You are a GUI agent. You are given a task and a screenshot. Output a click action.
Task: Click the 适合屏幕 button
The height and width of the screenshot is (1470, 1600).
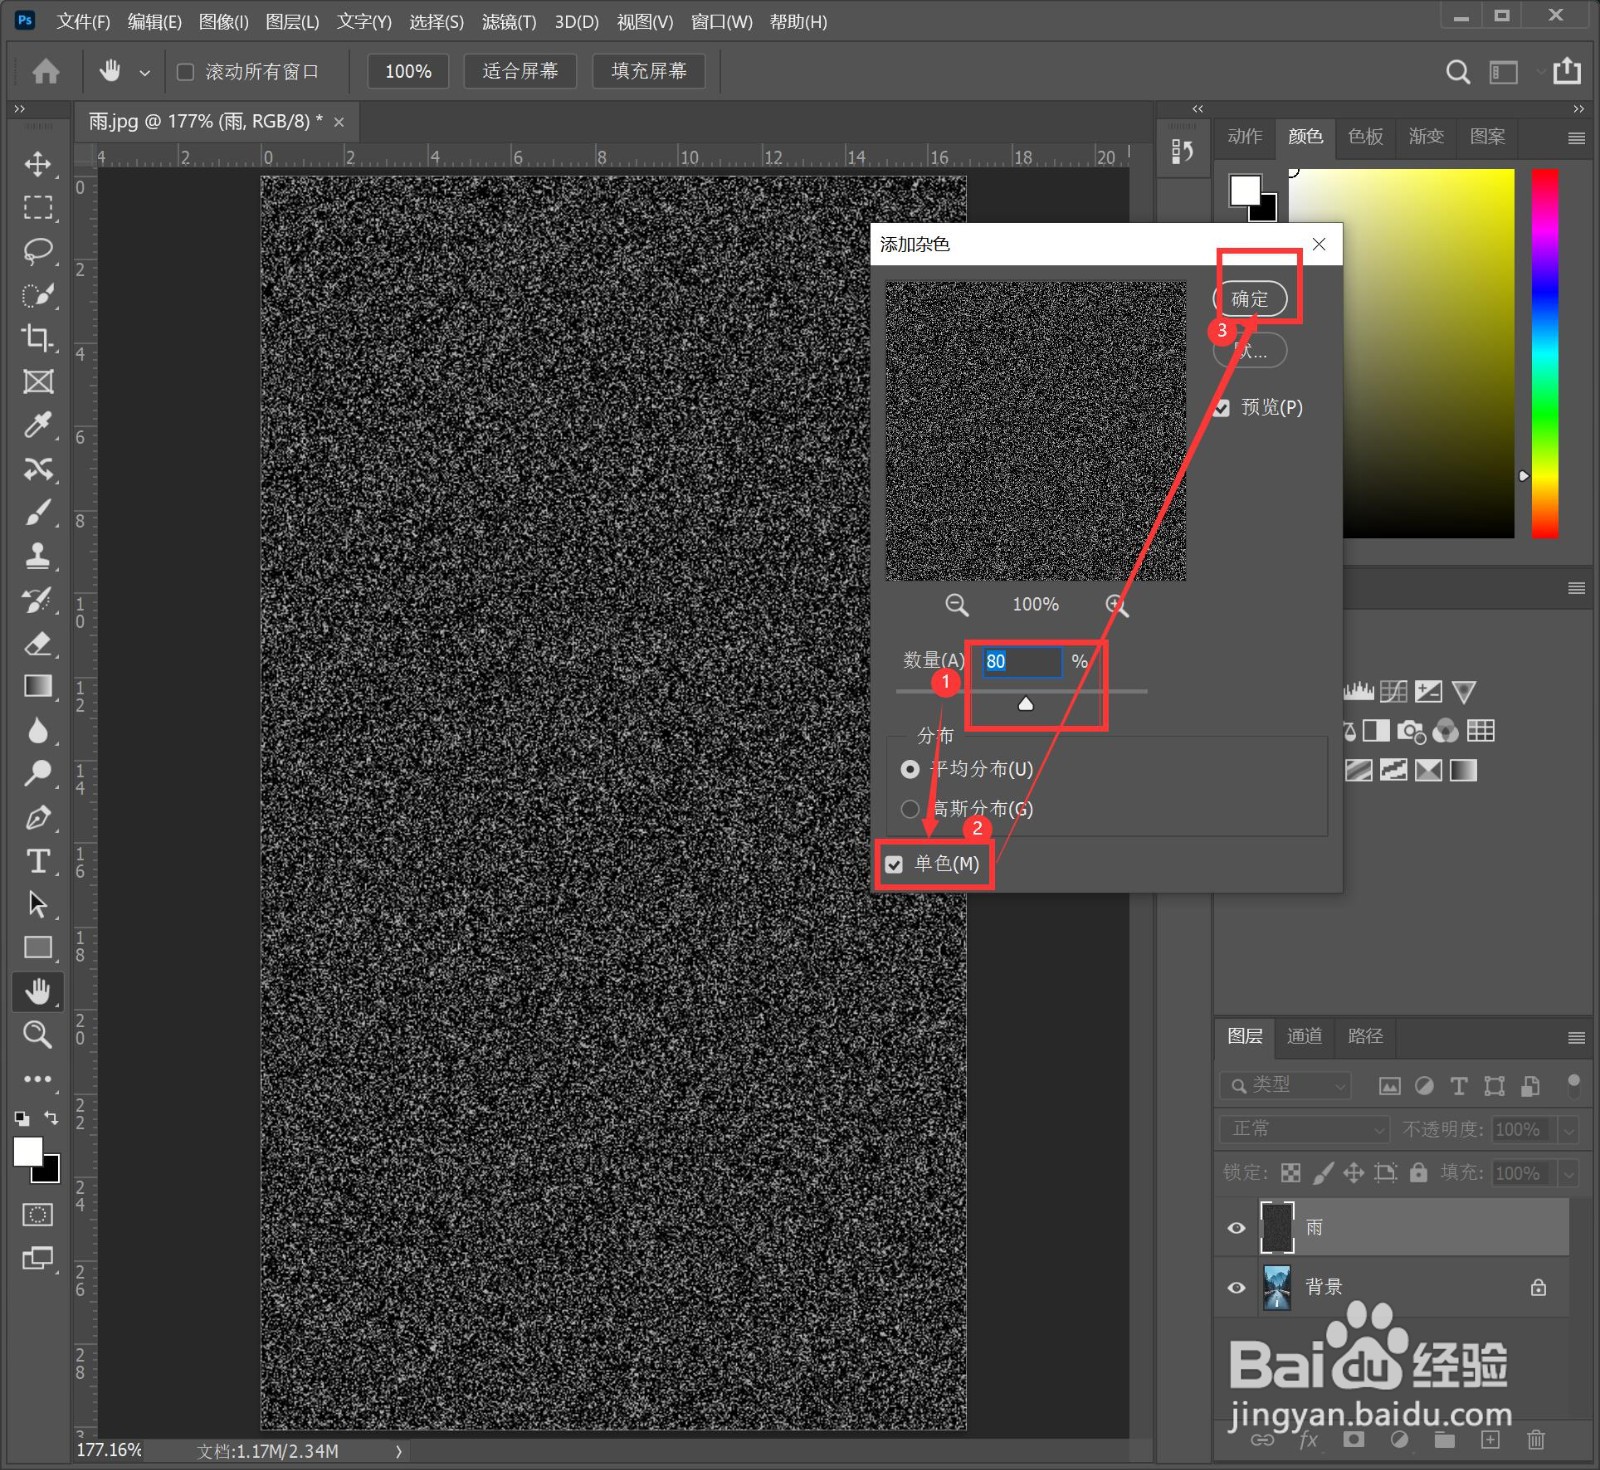[520, 71]
